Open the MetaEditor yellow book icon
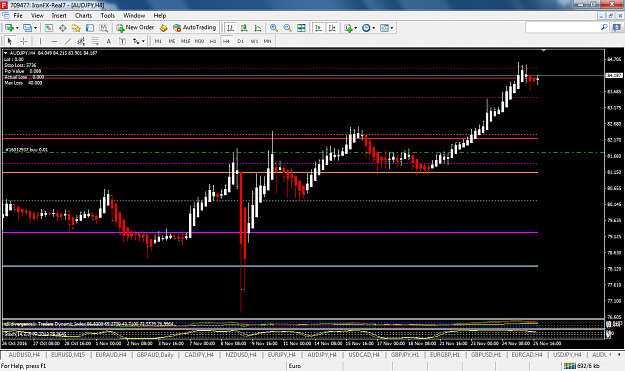Screen dimensions: 625x371 (163, 28)
